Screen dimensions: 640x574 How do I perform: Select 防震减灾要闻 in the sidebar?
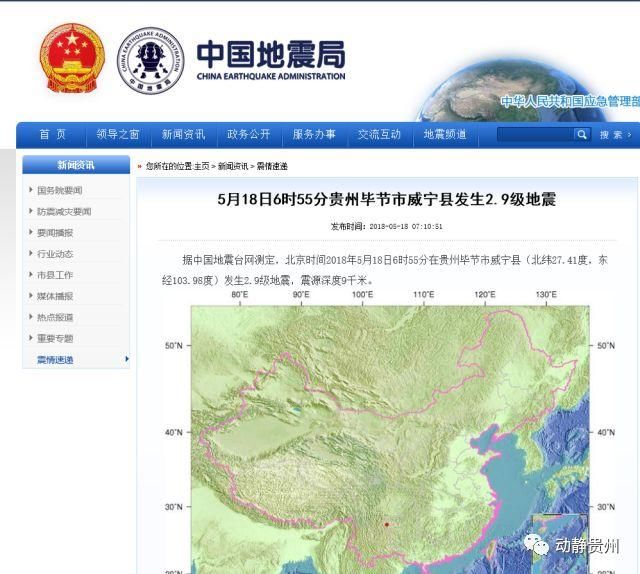pyautogui.click(x=64, y=211)
